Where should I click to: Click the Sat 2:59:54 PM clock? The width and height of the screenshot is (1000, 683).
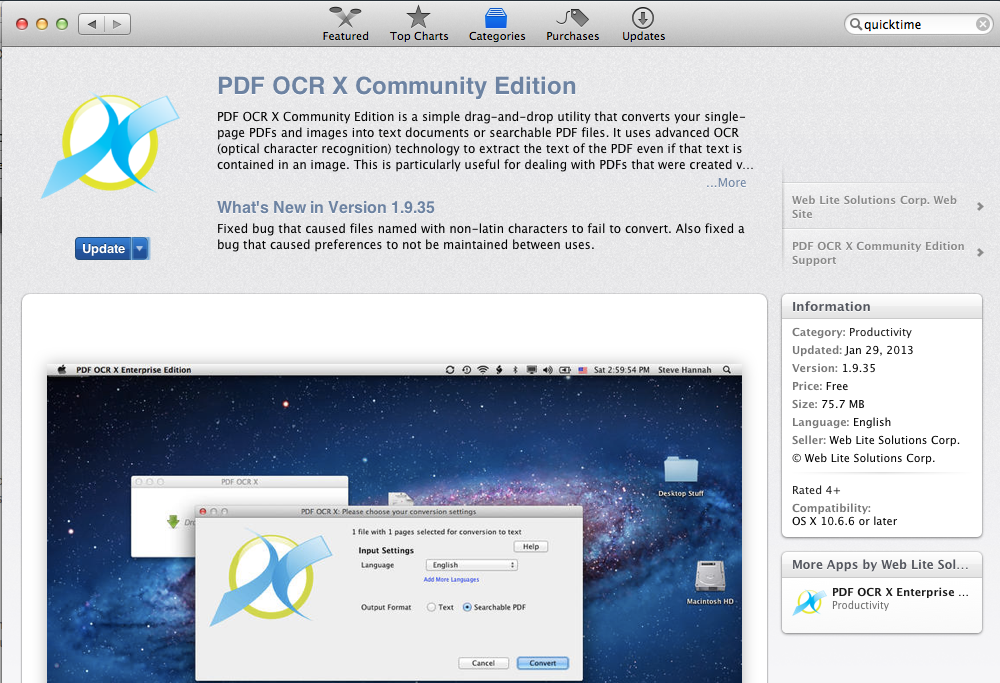[621, 370]
